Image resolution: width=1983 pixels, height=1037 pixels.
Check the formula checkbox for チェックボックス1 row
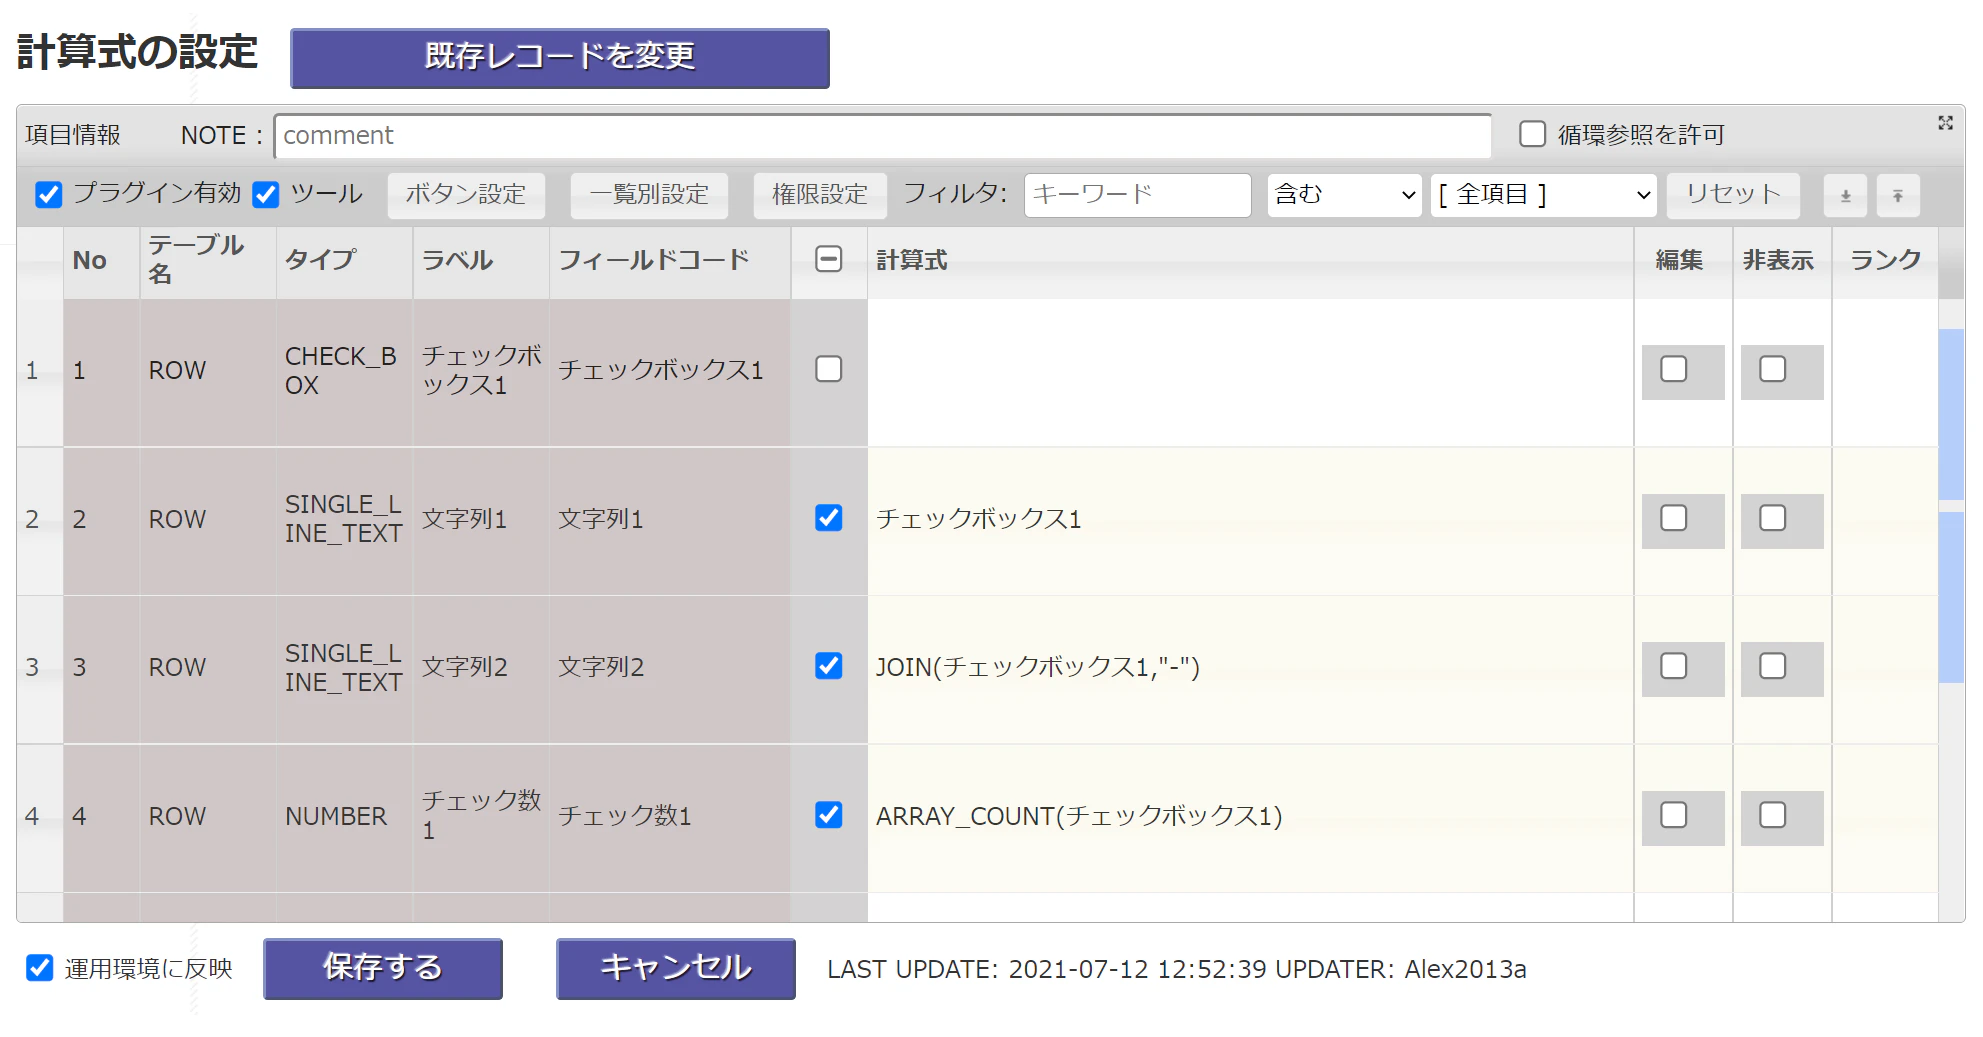829,369
